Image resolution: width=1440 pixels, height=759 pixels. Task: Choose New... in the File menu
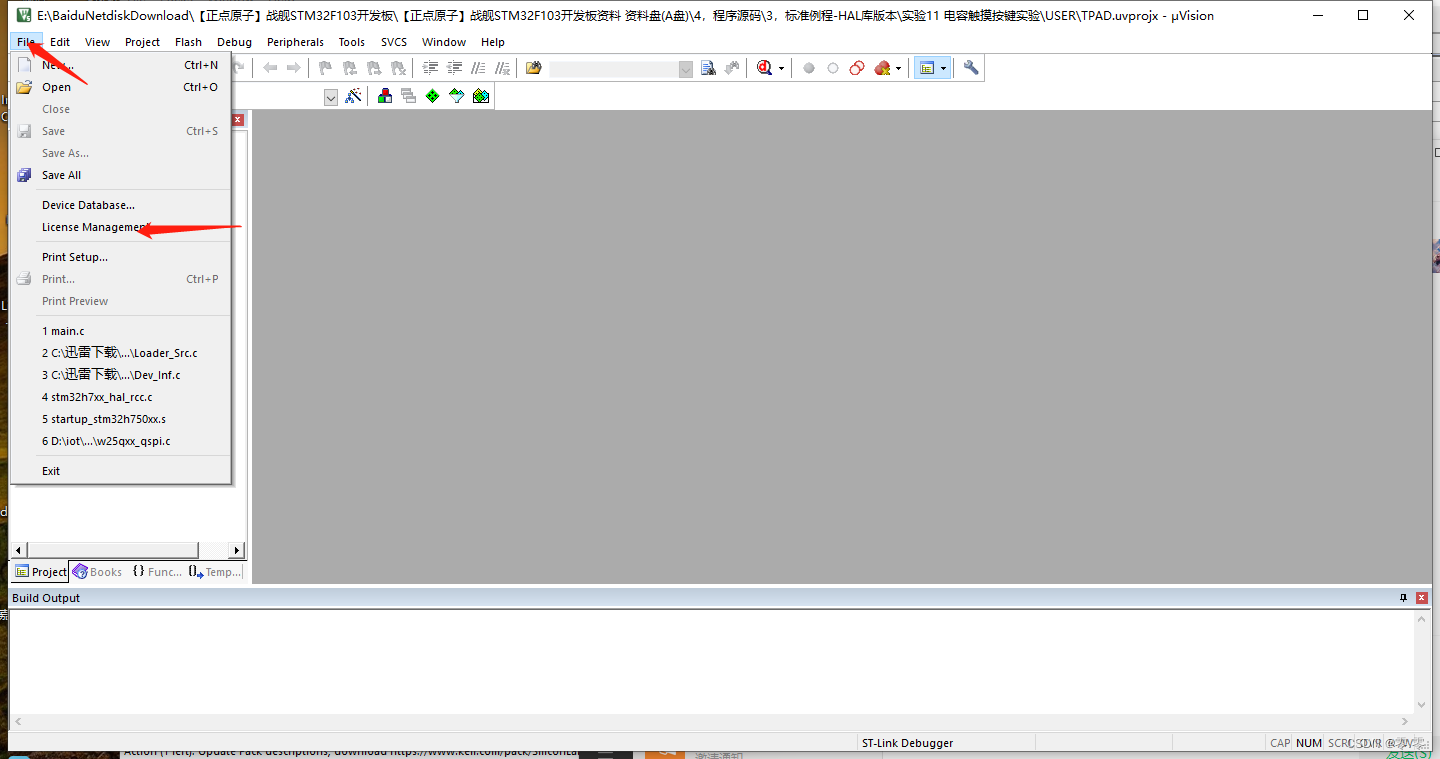[121, 65]
